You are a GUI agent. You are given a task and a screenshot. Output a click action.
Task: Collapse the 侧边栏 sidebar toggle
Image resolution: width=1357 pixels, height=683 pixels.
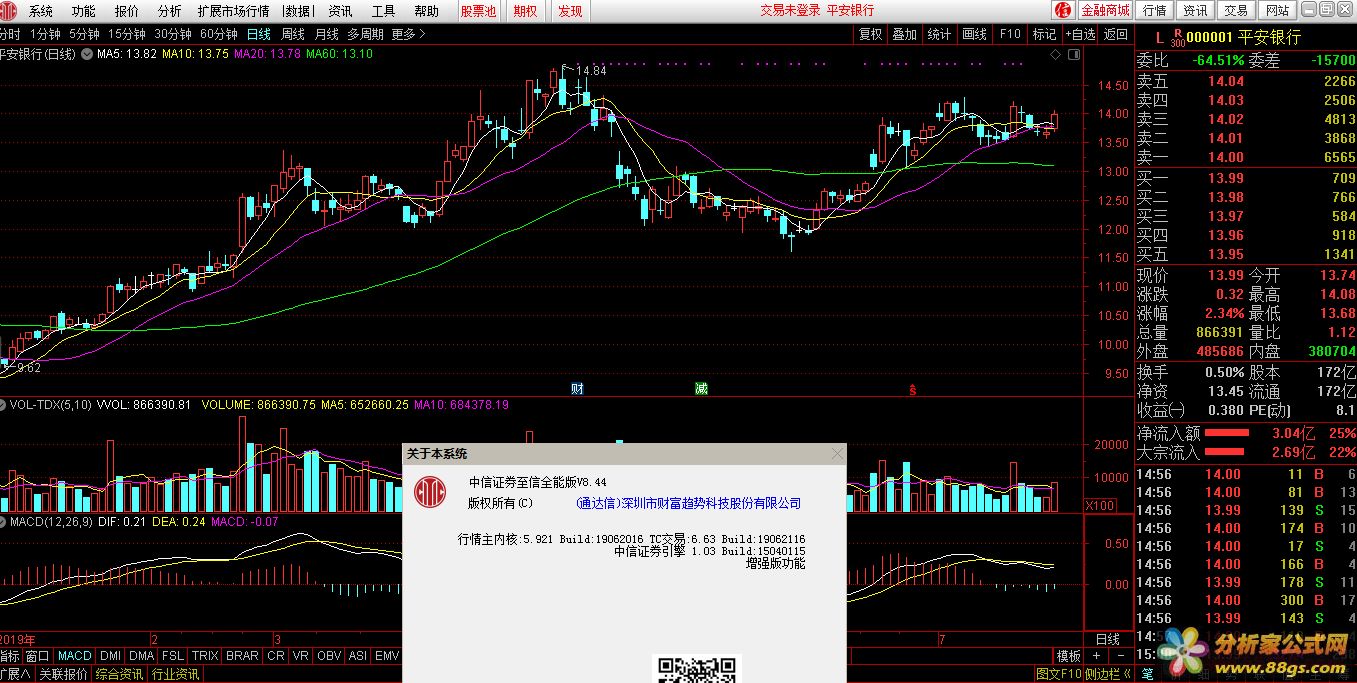[1108, 675]
